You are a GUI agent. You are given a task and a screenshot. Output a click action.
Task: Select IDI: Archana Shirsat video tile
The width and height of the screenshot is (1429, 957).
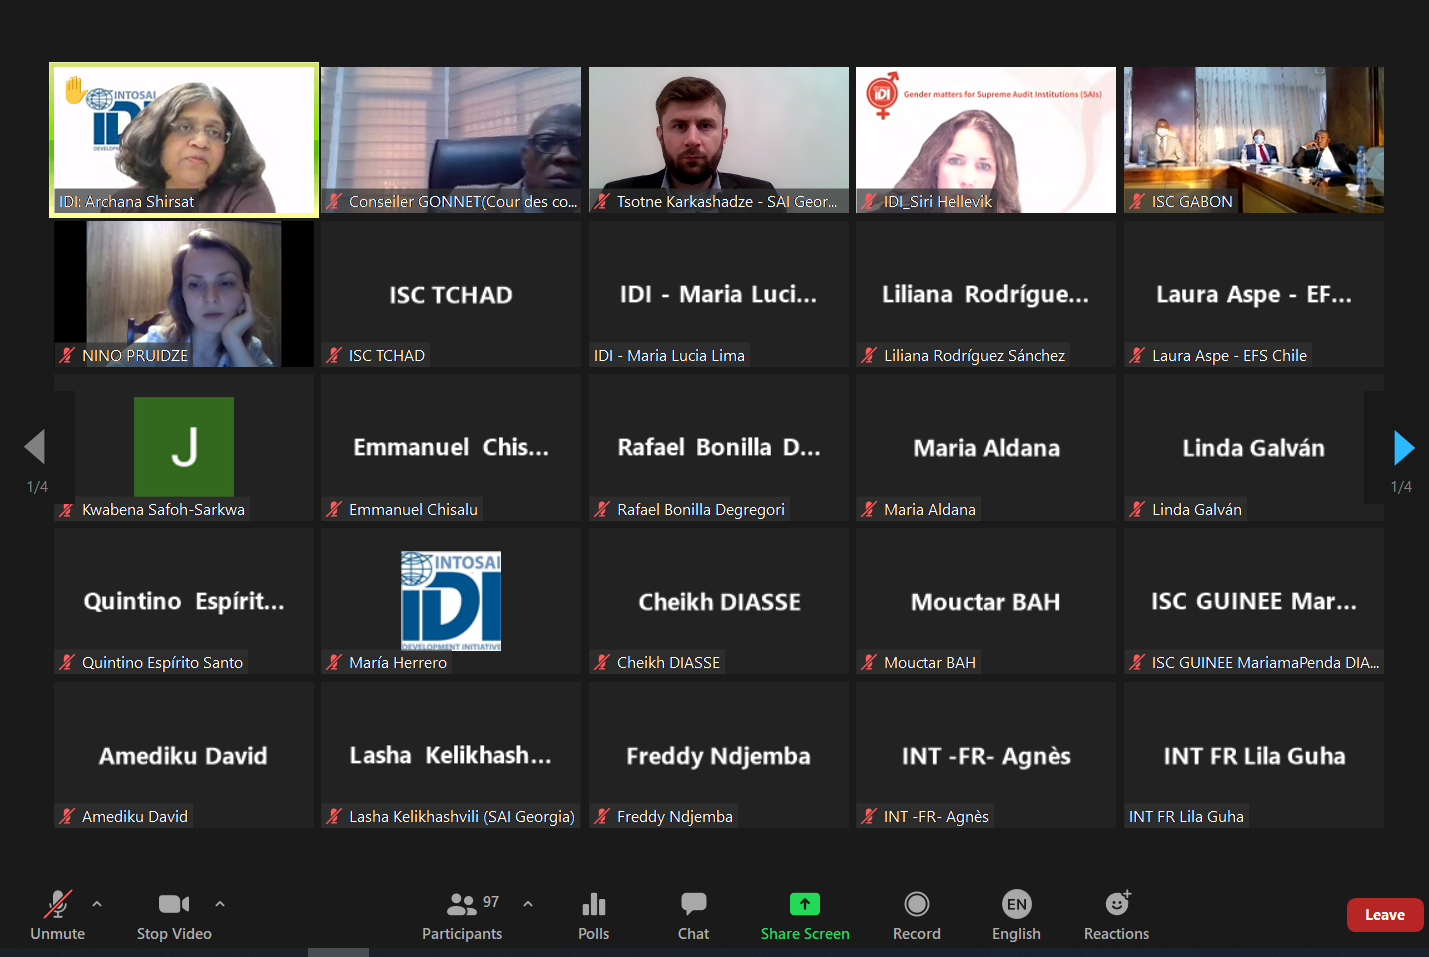tap(184, 140)
